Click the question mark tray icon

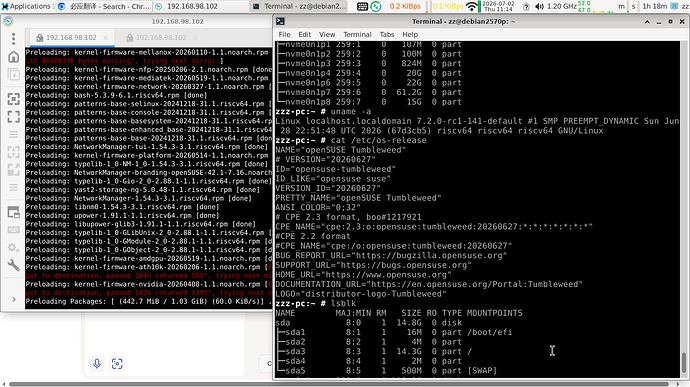pyautogui.click(x=526, y=6)
